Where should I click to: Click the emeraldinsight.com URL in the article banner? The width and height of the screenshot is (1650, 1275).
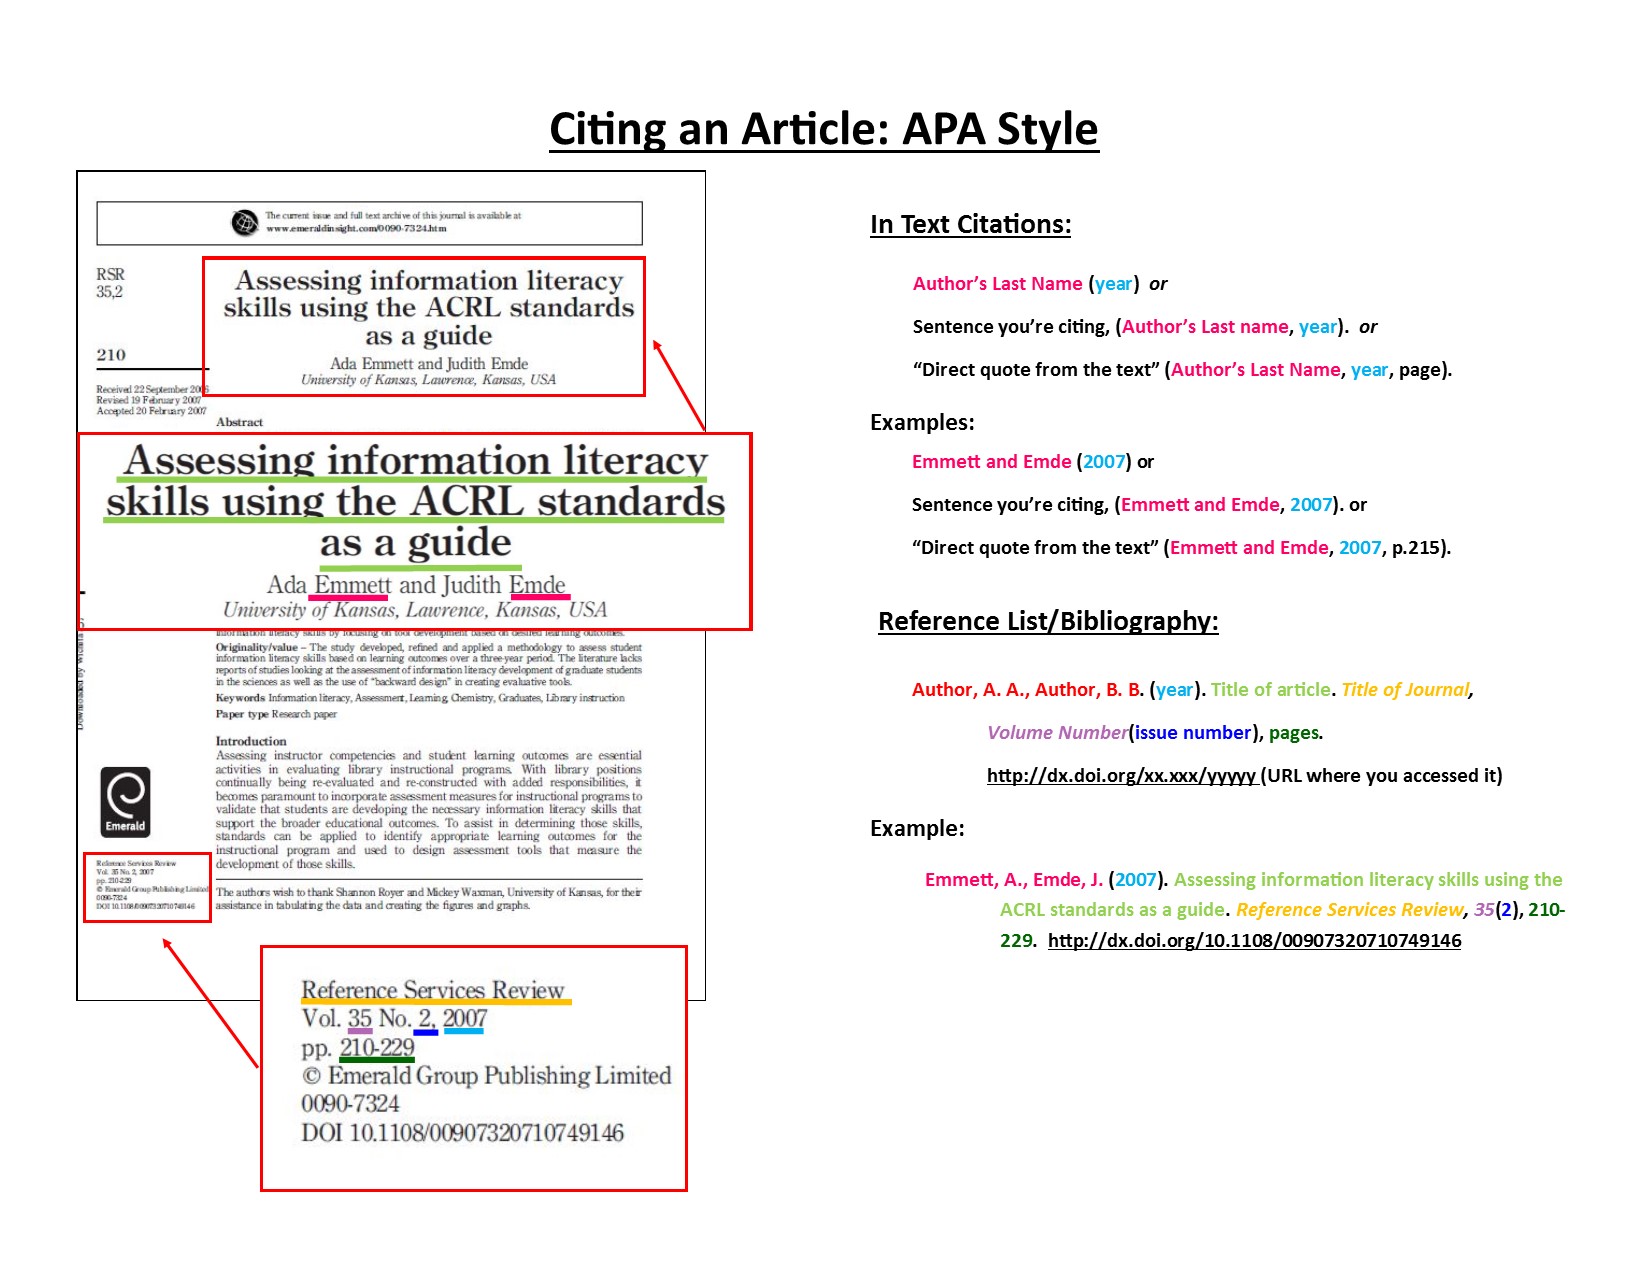[356, 229]
